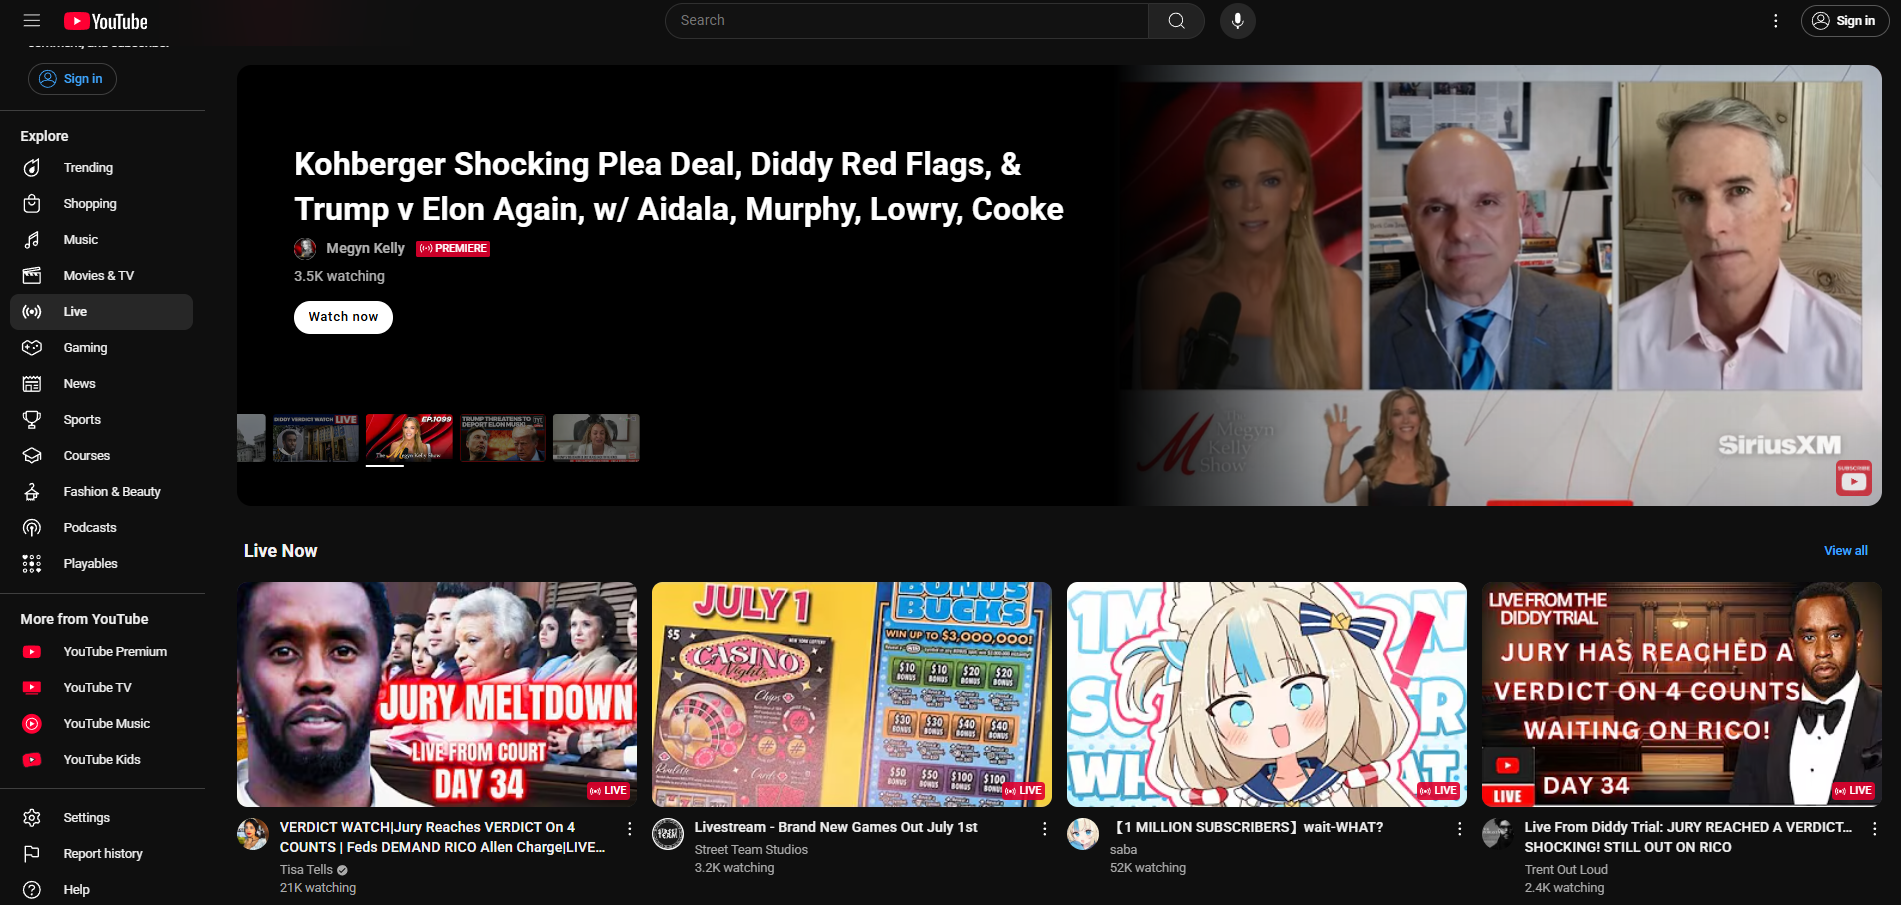Viewport: 1901px width, 905px height.
Task: Activate voice search microphone
Action: [x=1237, y=21]
